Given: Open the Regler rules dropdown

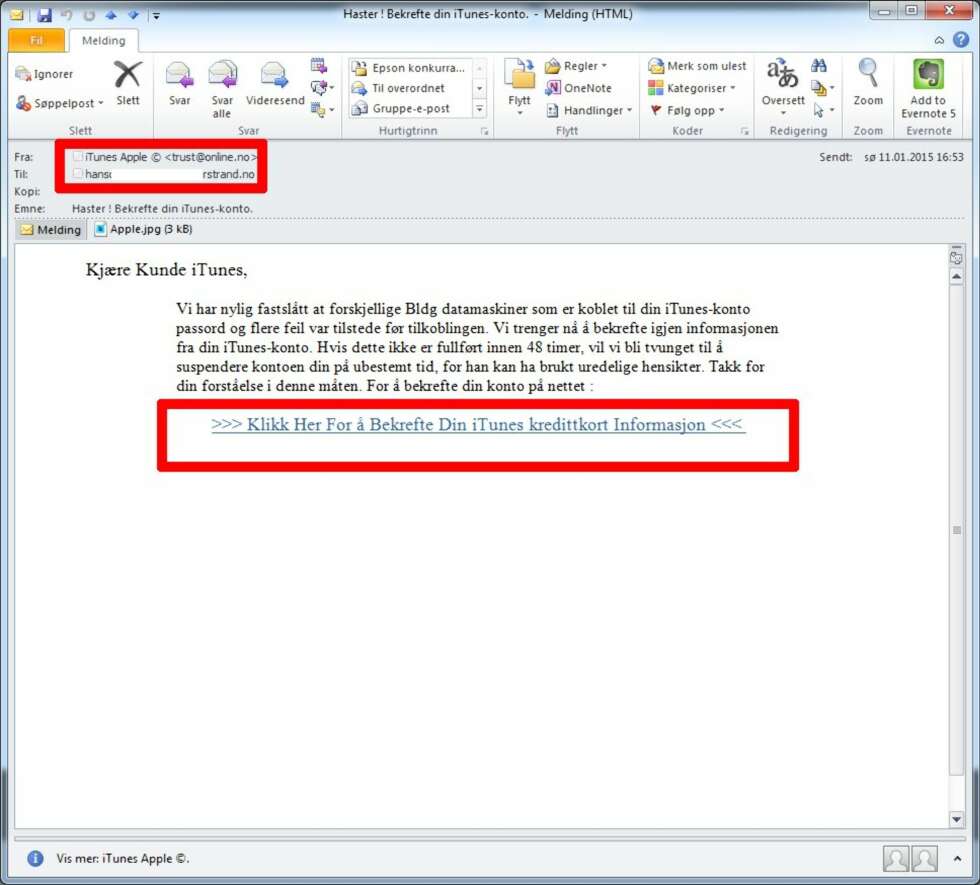Looking at the screenshot, I should 576,66.
